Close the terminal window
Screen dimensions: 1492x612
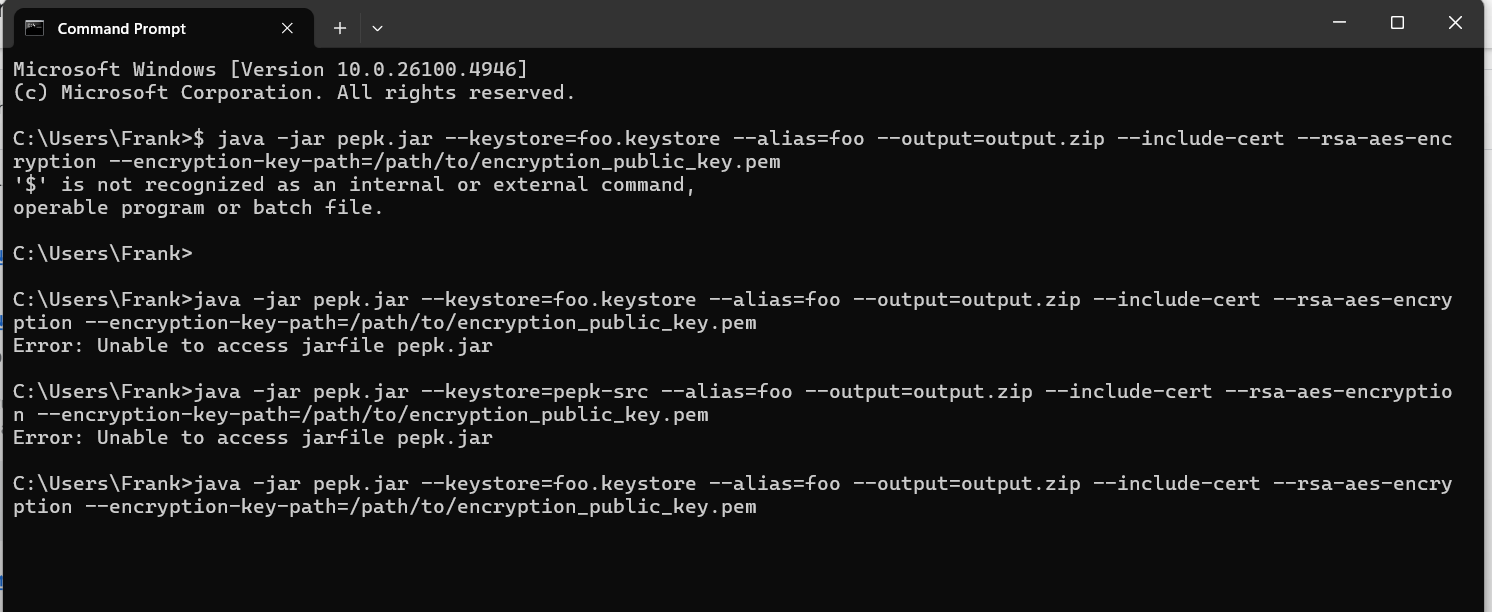1455,23
